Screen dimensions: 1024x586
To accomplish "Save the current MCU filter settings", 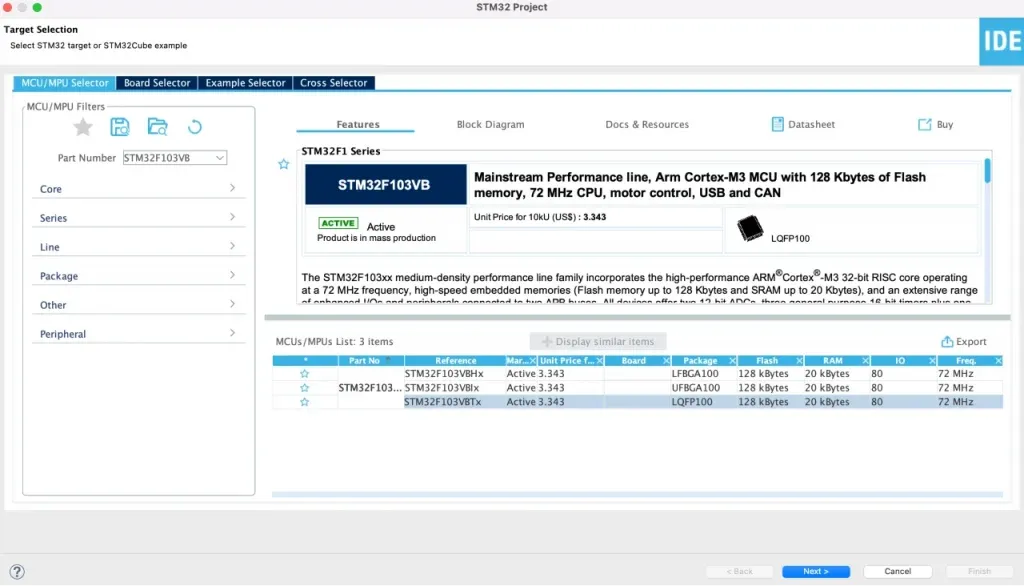I will click(x=120, y=126).
